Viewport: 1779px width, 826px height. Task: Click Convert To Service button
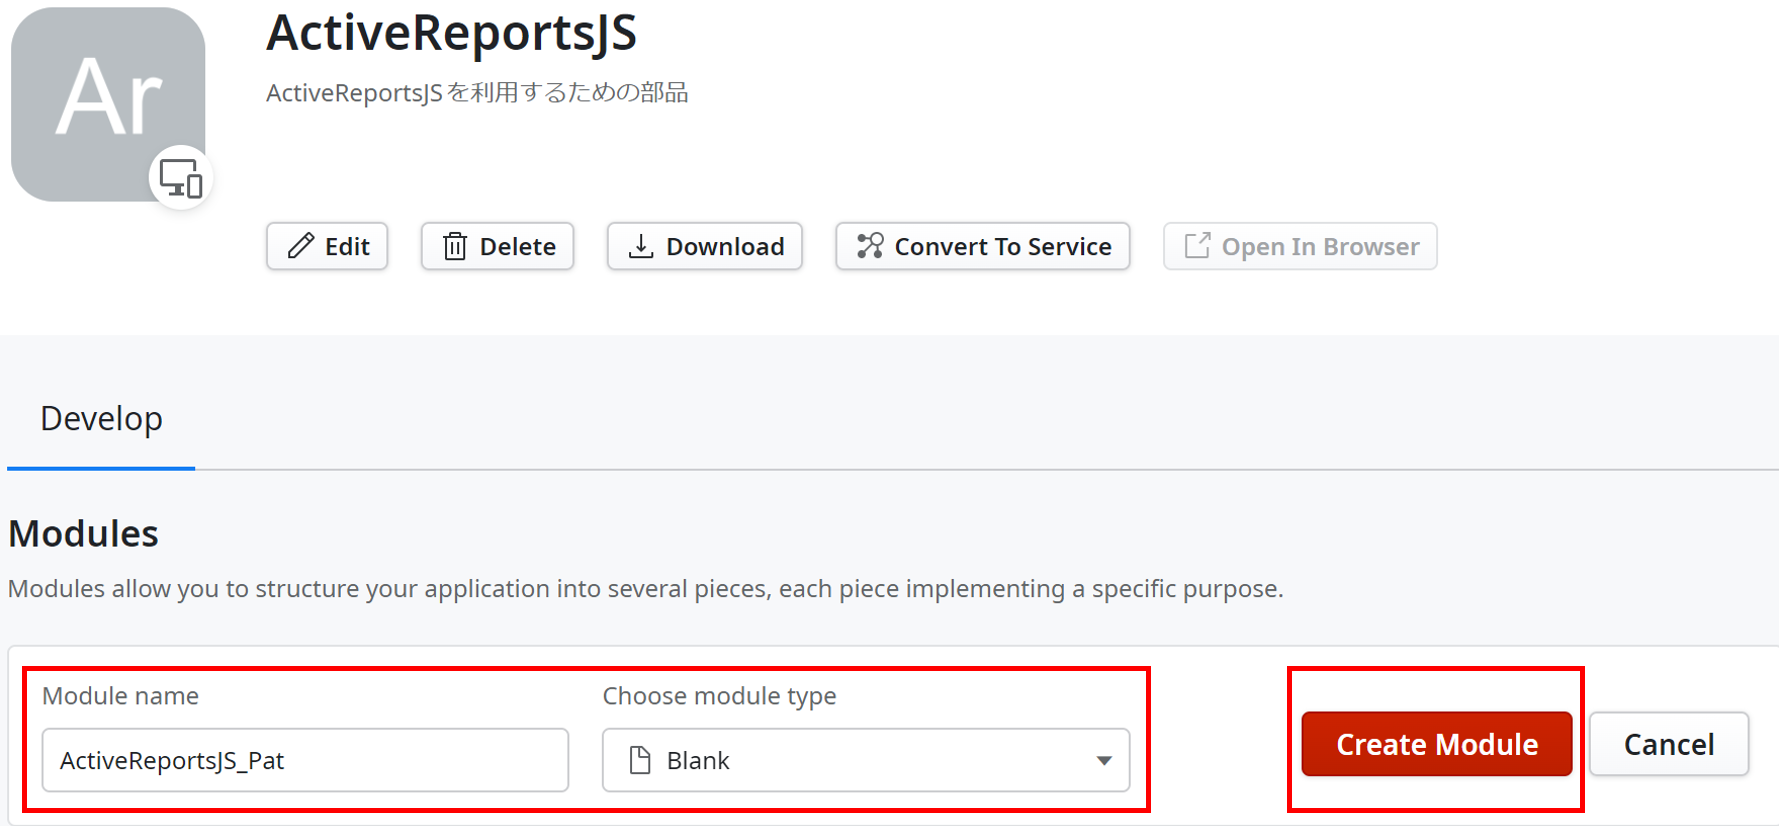[x=983, y=246]
